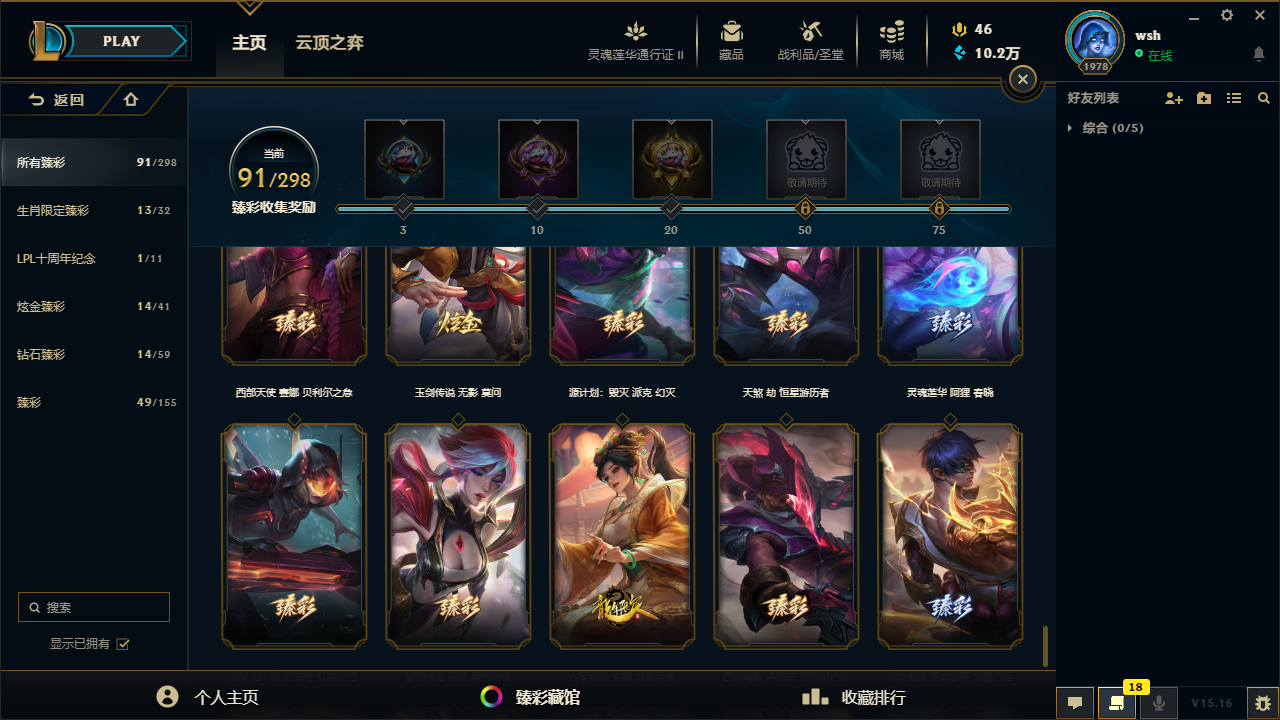The height and width of the screenshot is (720, 1280).
Task: Click the PLAY button
Action: point(122,41)
